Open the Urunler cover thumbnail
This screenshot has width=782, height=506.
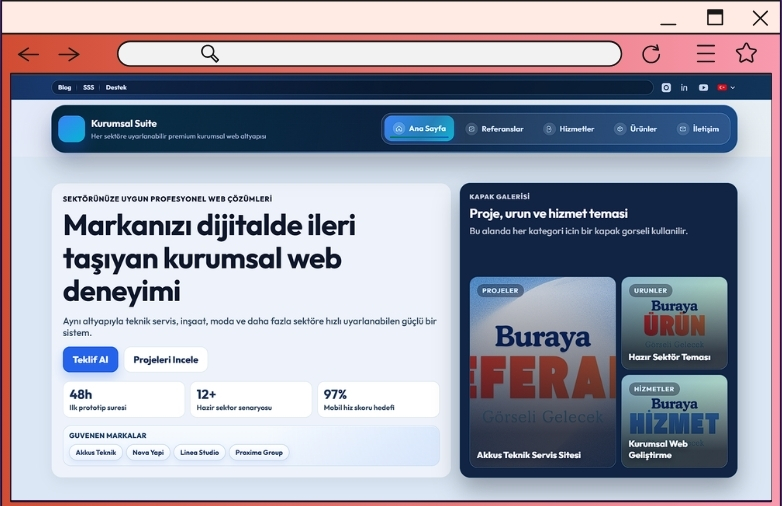674,323
